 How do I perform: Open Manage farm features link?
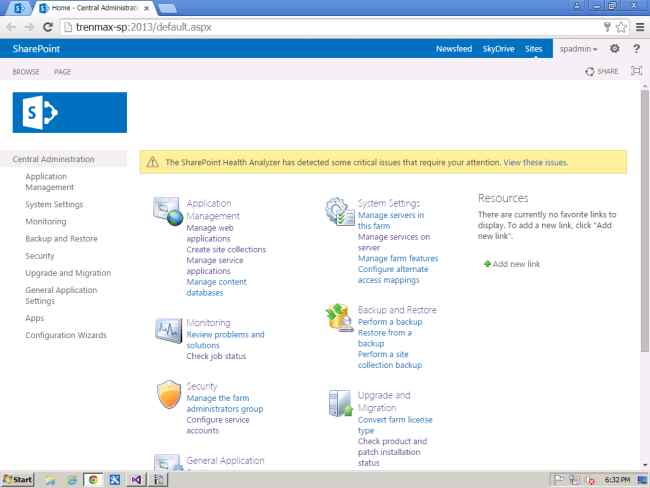point(398,258)
